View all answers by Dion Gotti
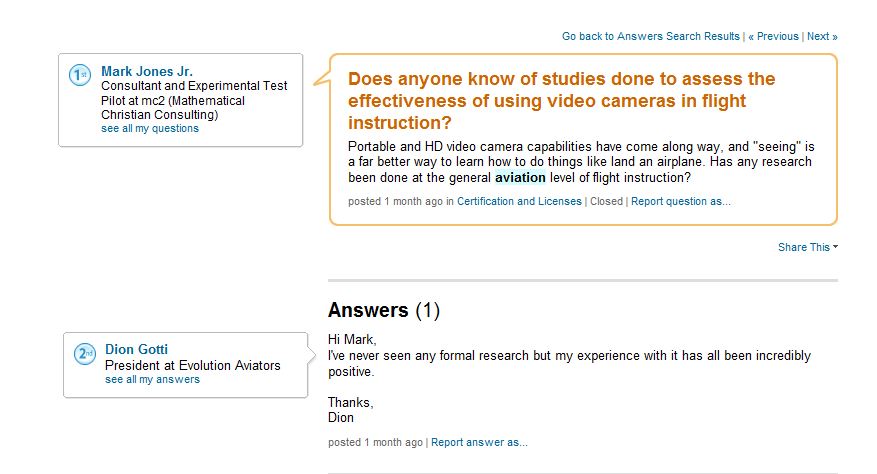877x474 pixels. point(152,379)
